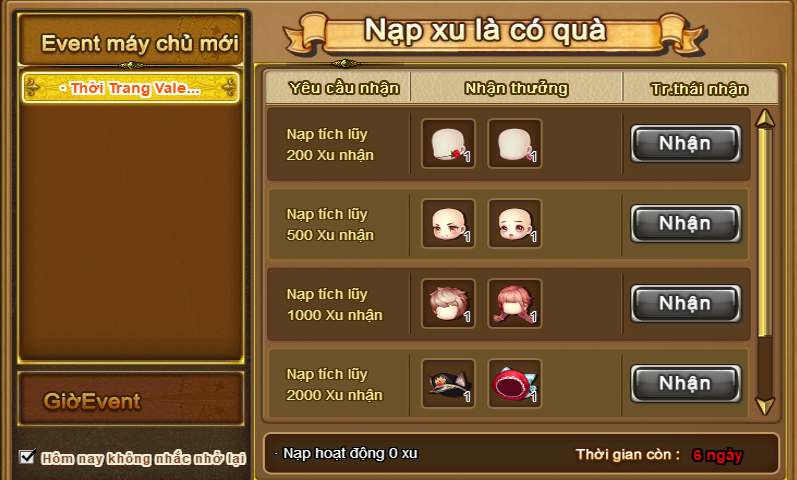Select red braided hair reward icon
Viewport: 797px width, 480px height.
click(x=514, y=304)
